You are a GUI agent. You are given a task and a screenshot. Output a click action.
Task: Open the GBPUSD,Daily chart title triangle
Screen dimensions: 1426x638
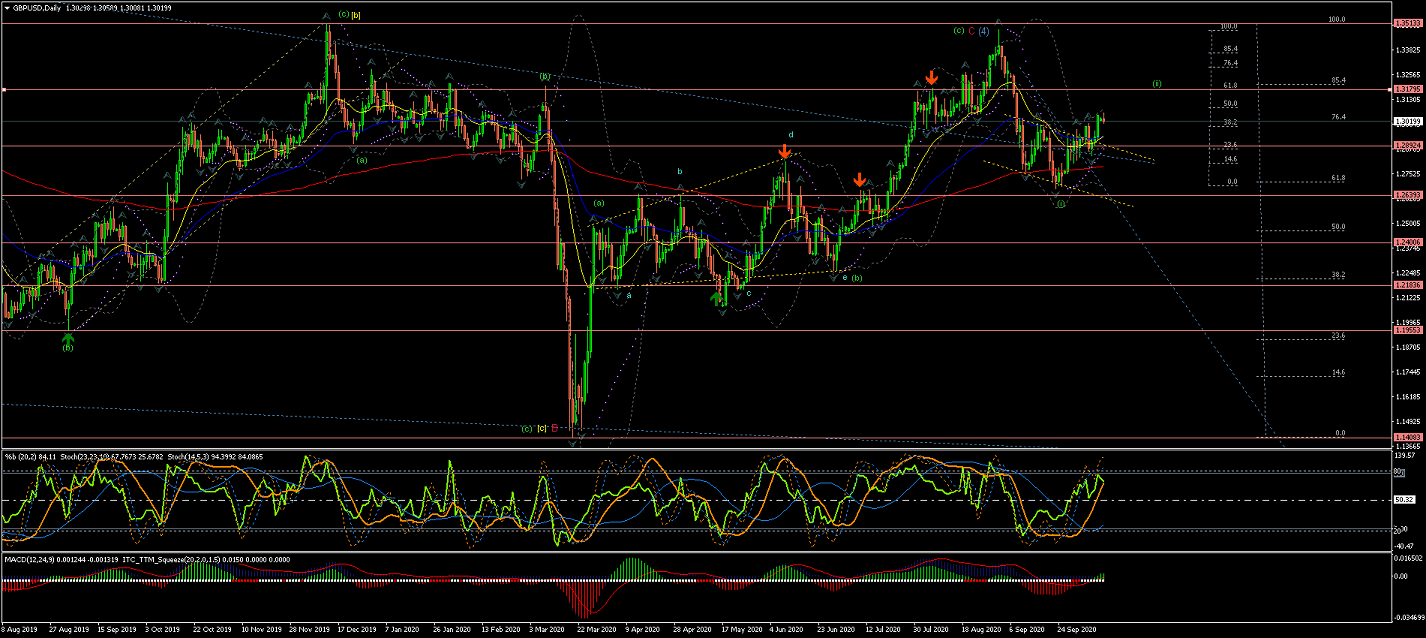pyautogui.click(x=7, y=8)
